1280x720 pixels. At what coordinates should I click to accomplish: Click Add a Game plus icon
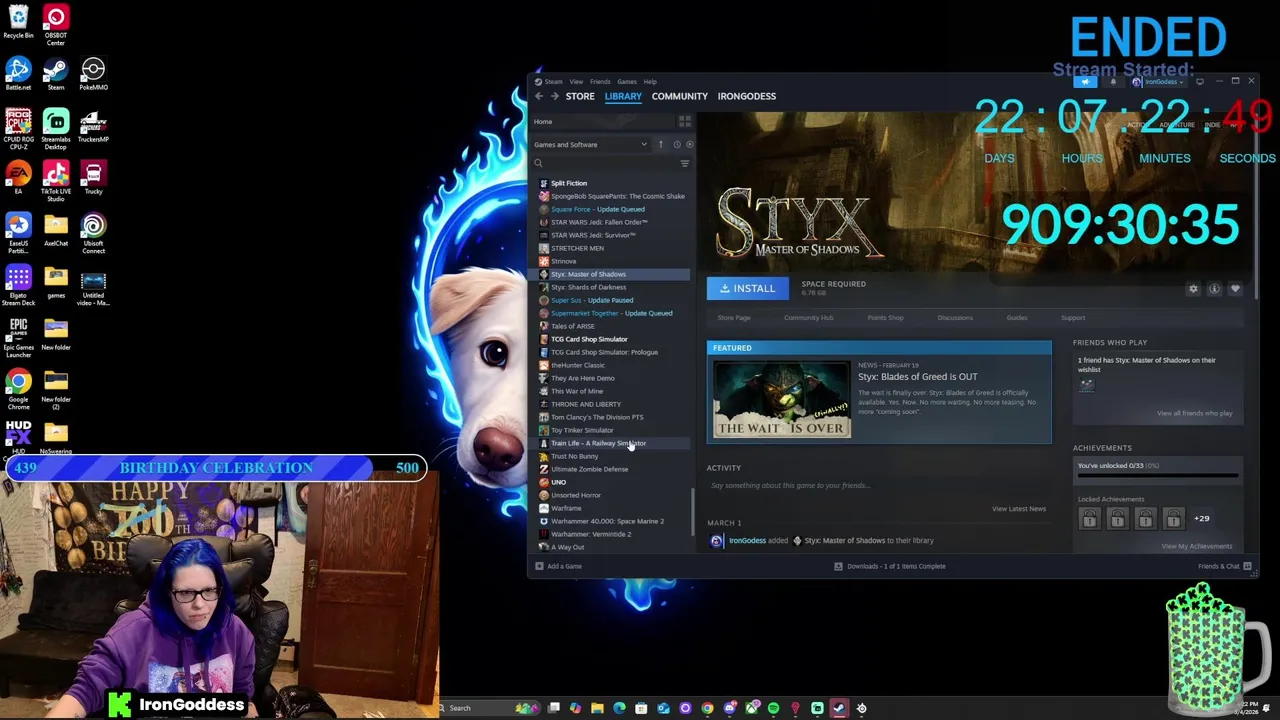(539, 566)
